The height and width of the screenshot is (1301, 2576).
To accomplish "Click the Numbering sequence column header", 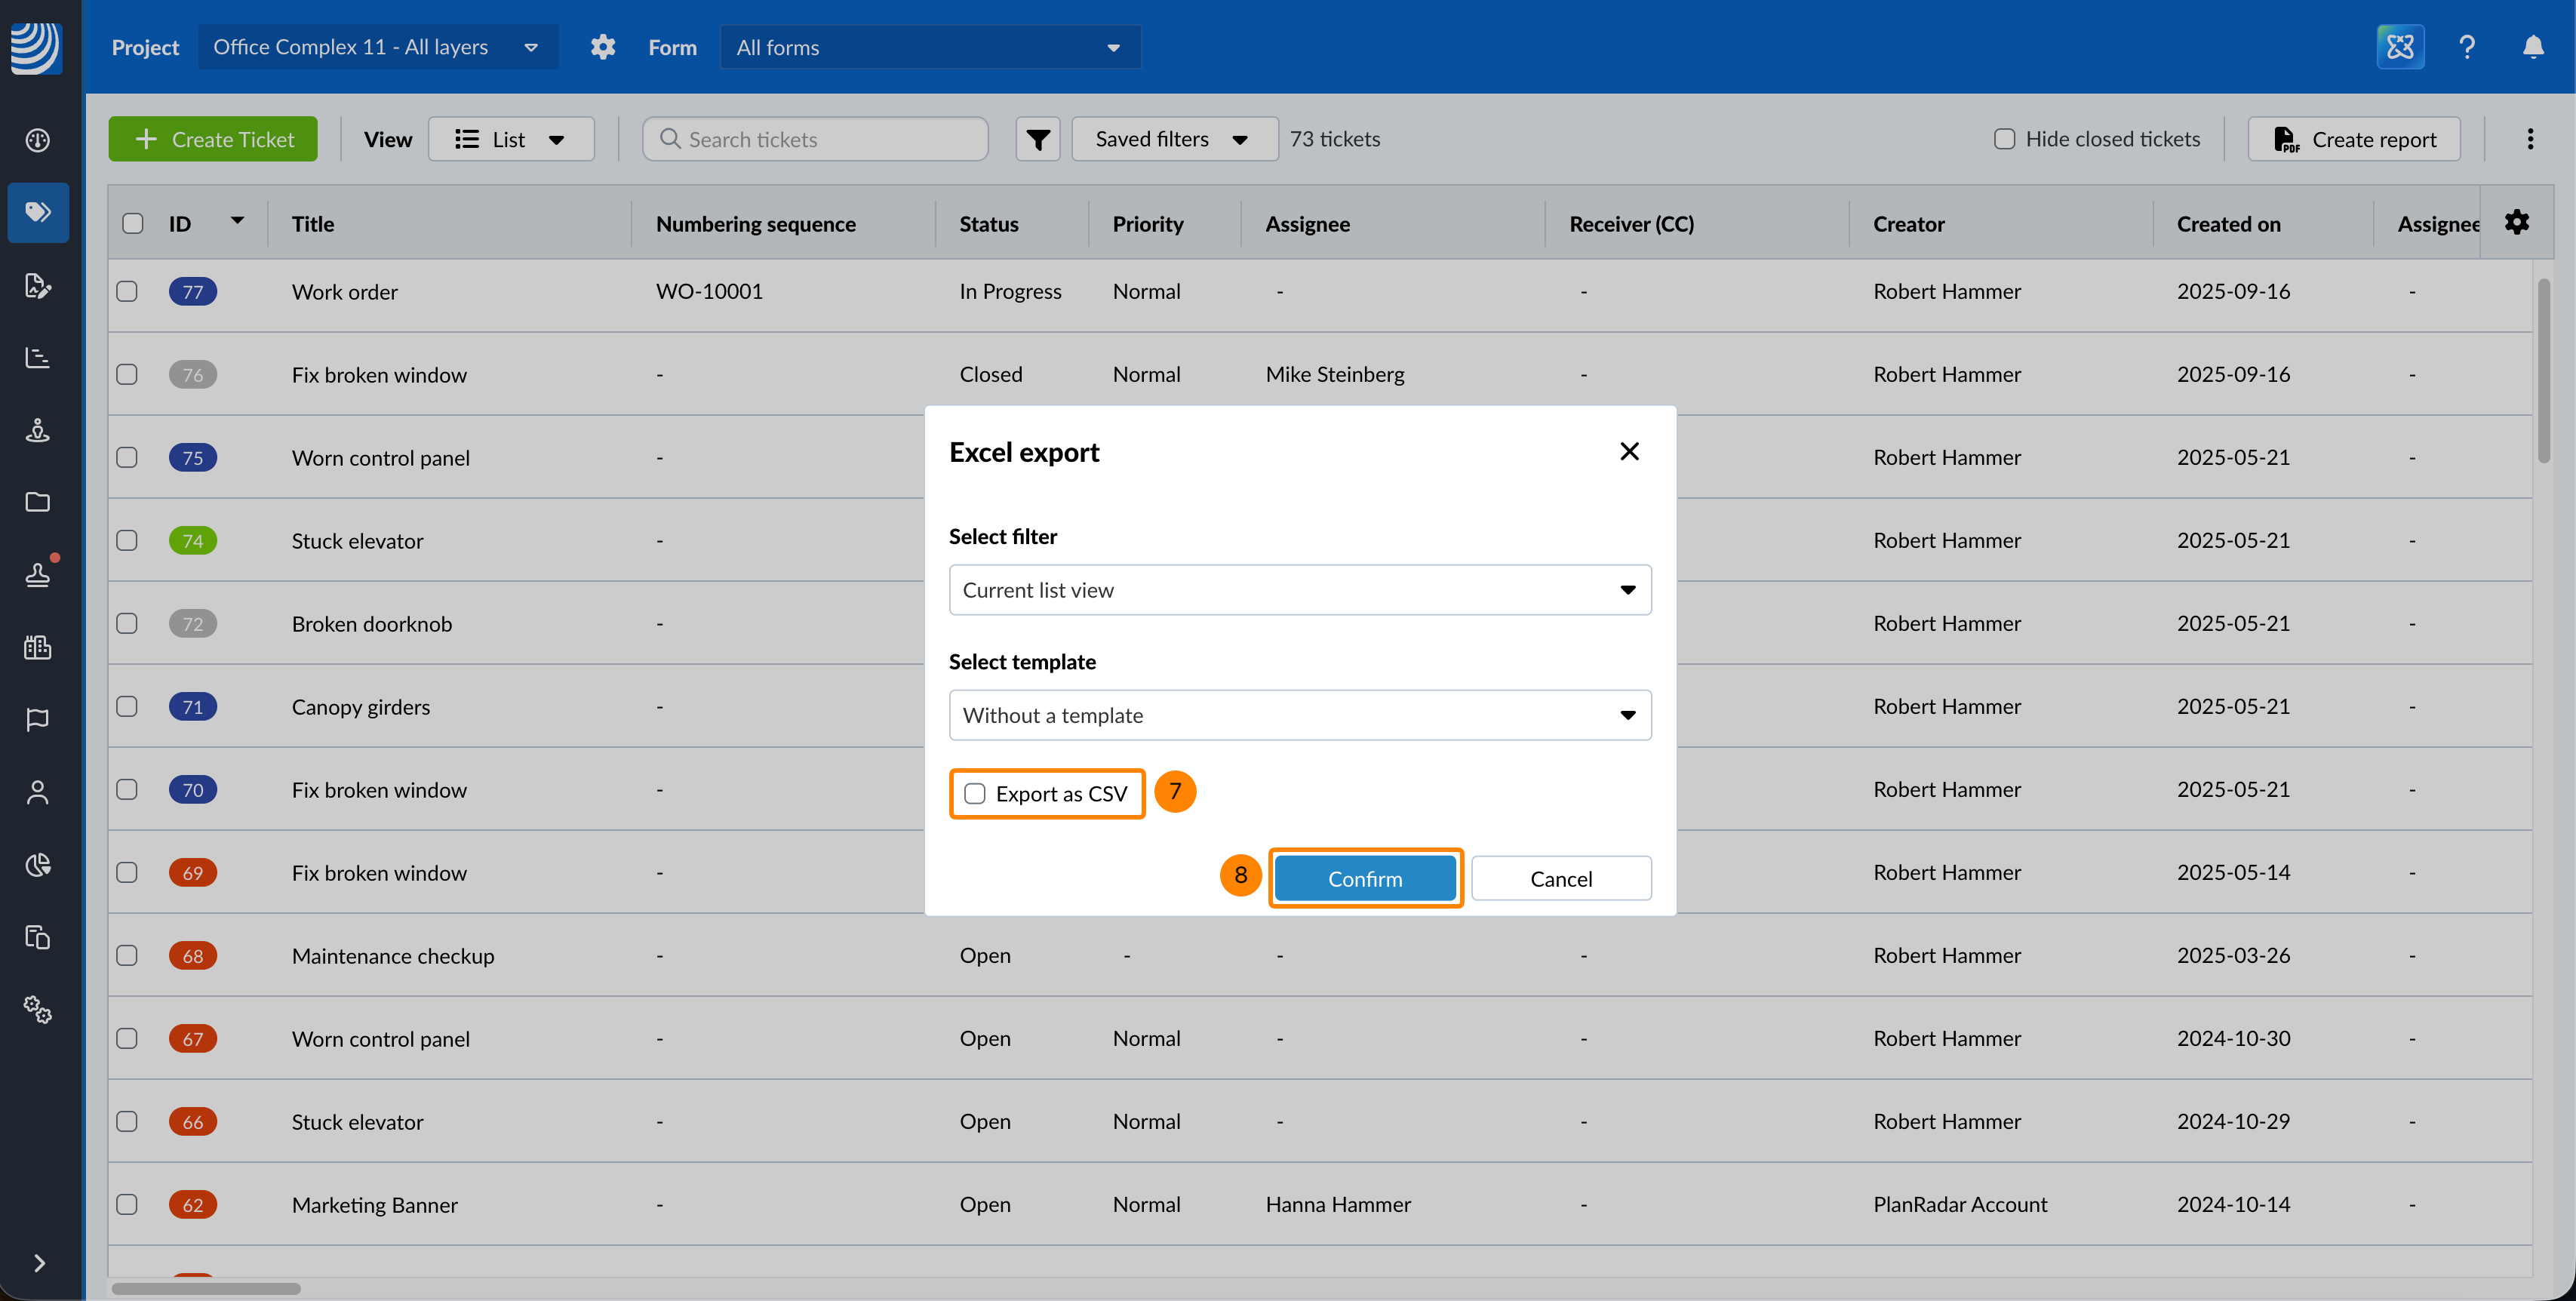I will 756,224.
